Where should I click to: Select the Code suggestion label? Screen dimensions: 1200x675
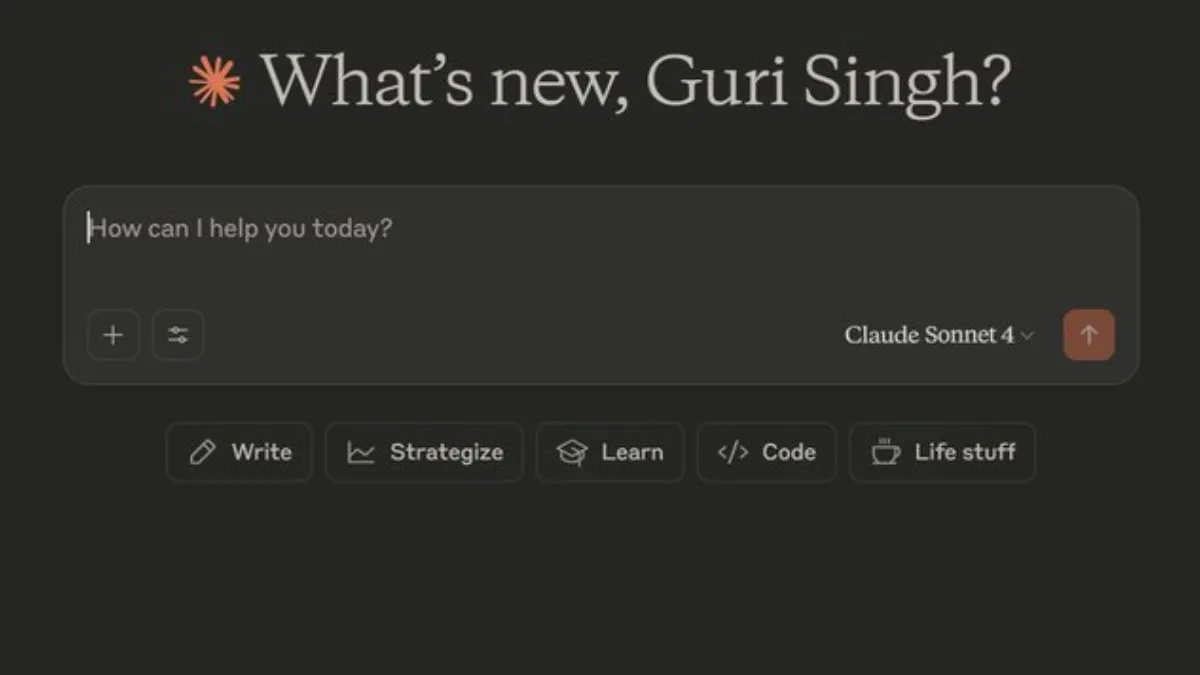[x=788, y=452]
